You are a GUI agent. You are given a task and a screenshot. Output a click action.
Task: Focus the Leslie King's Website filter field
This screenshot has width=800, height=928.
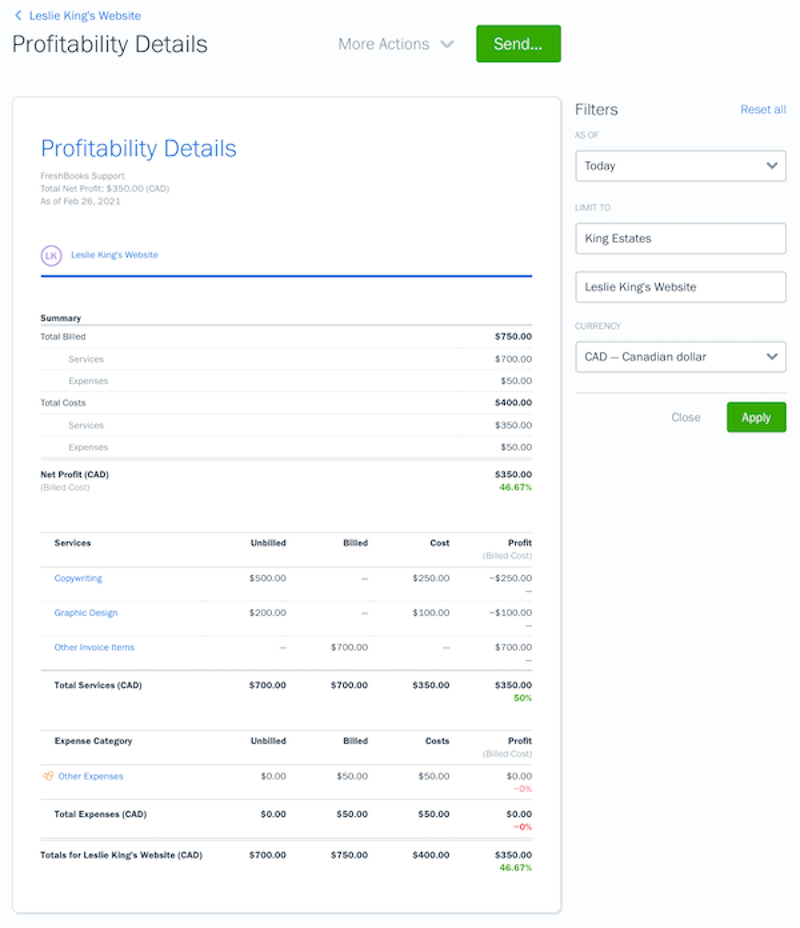680,287
